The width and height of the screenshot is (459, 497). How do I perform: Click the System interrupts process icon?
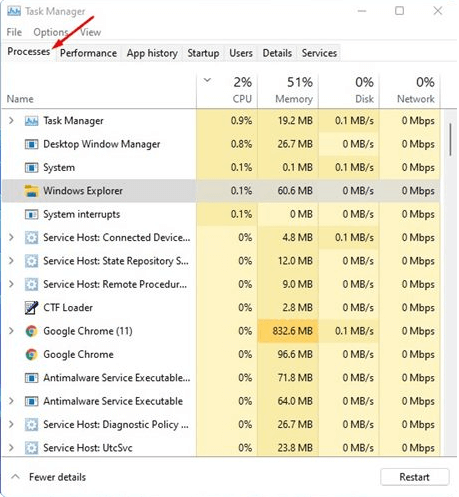[31, 214]
